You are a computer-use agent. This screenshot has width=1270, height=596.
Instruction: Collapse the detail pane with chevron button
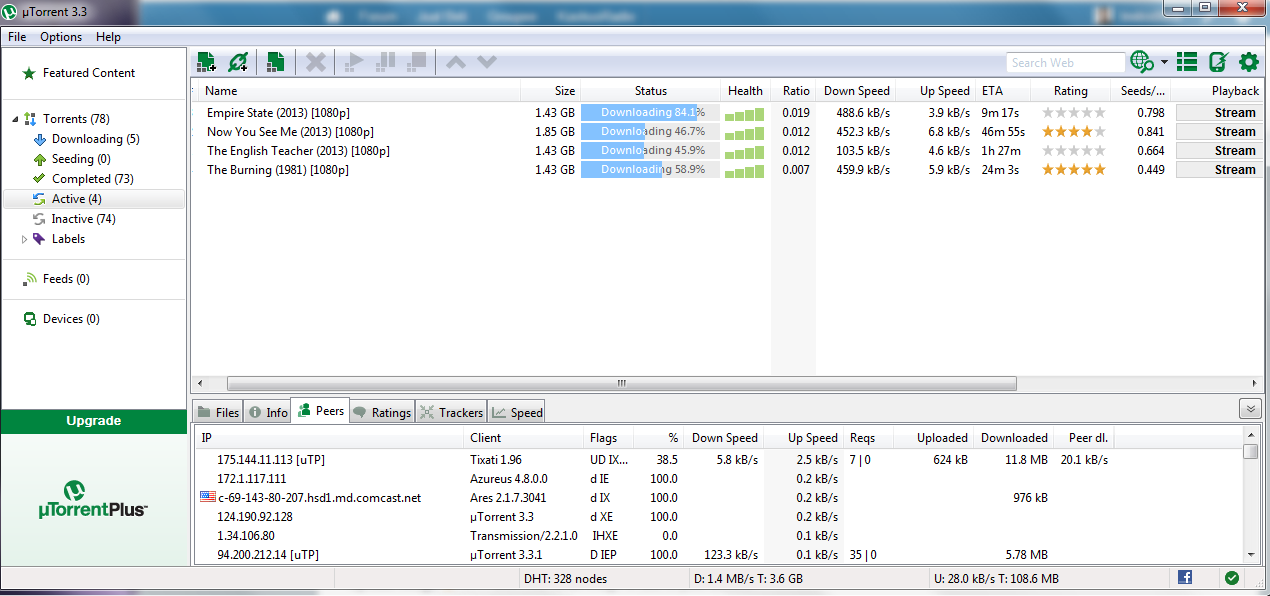(1249, 408)
